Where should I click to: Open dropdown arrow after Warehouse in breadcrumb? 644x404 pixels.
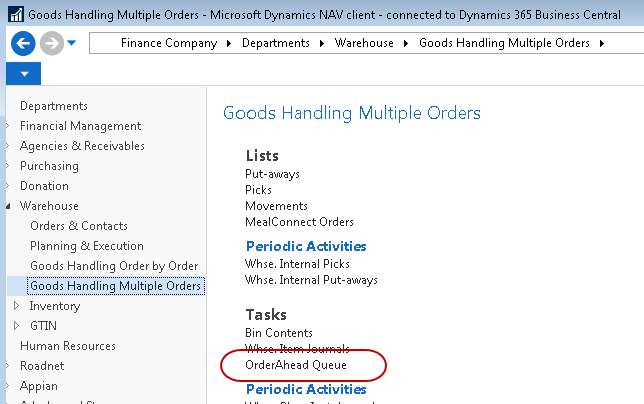coord(409,44)
